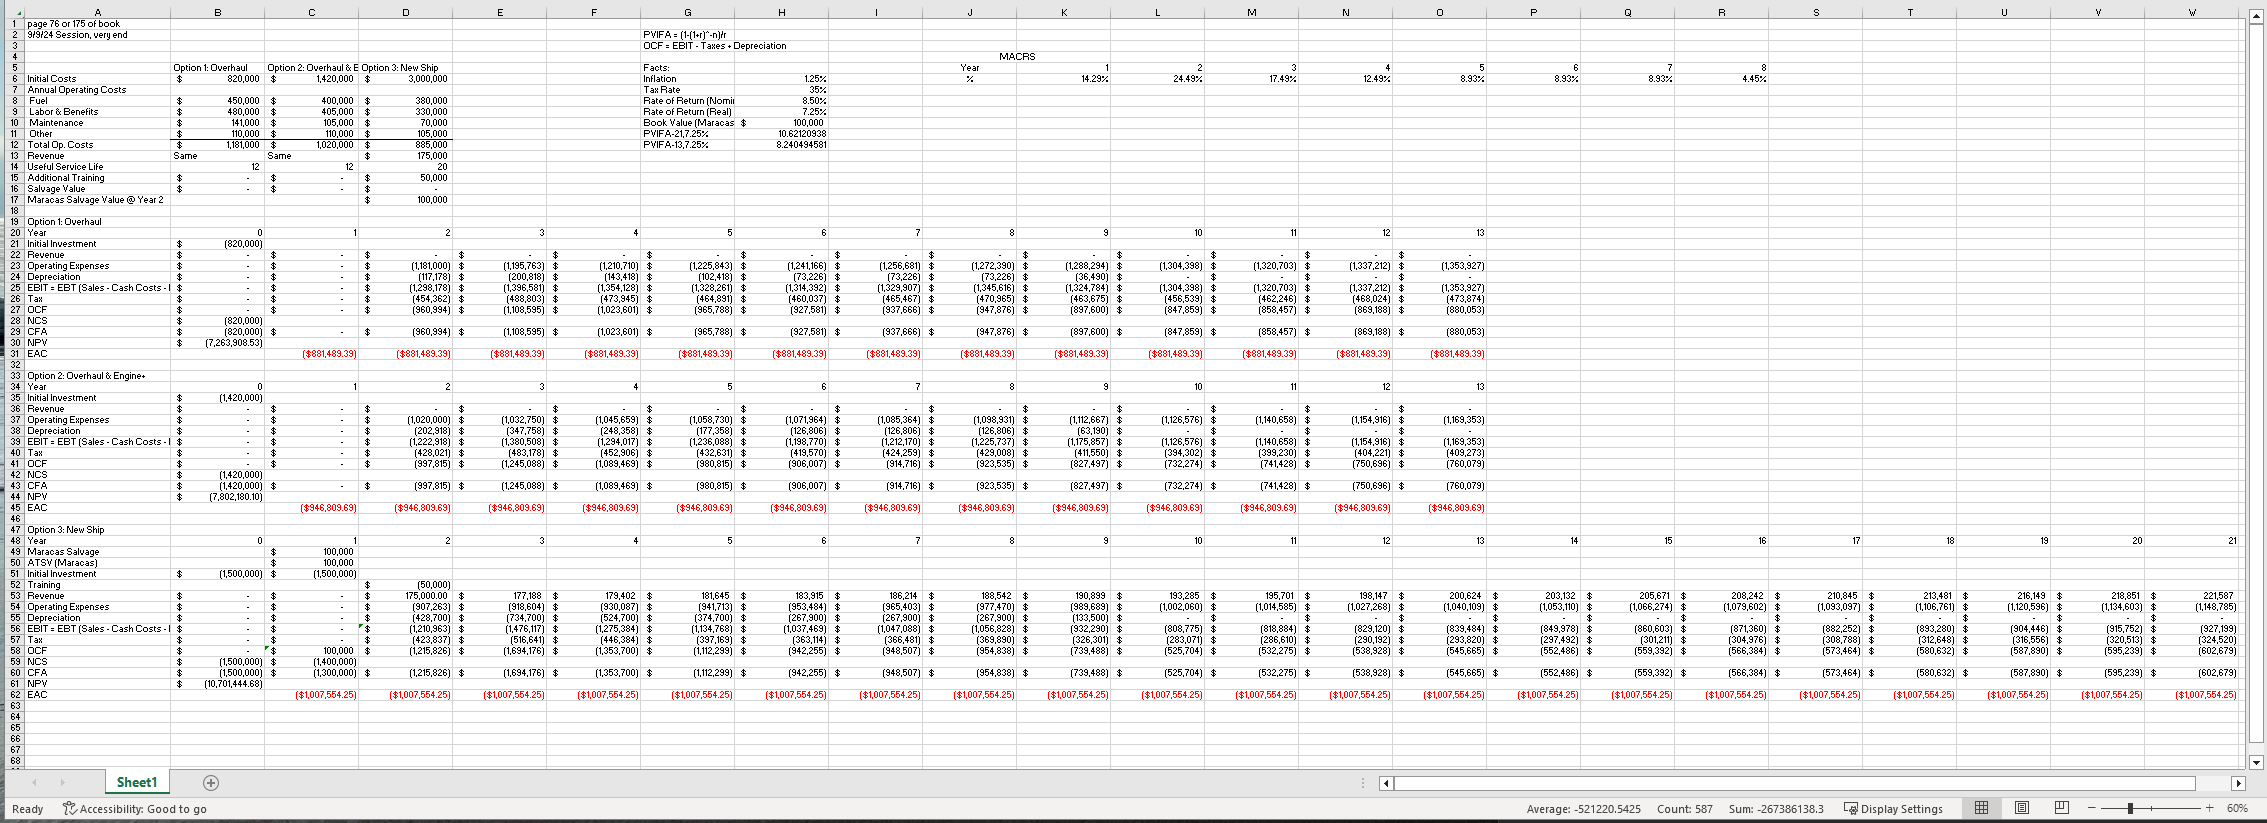Image resolution: width=2267 pixels, height=823 pixels.
Task: Click the vertical scrollbar down arrow
Action: click(x=2256, y=762)
